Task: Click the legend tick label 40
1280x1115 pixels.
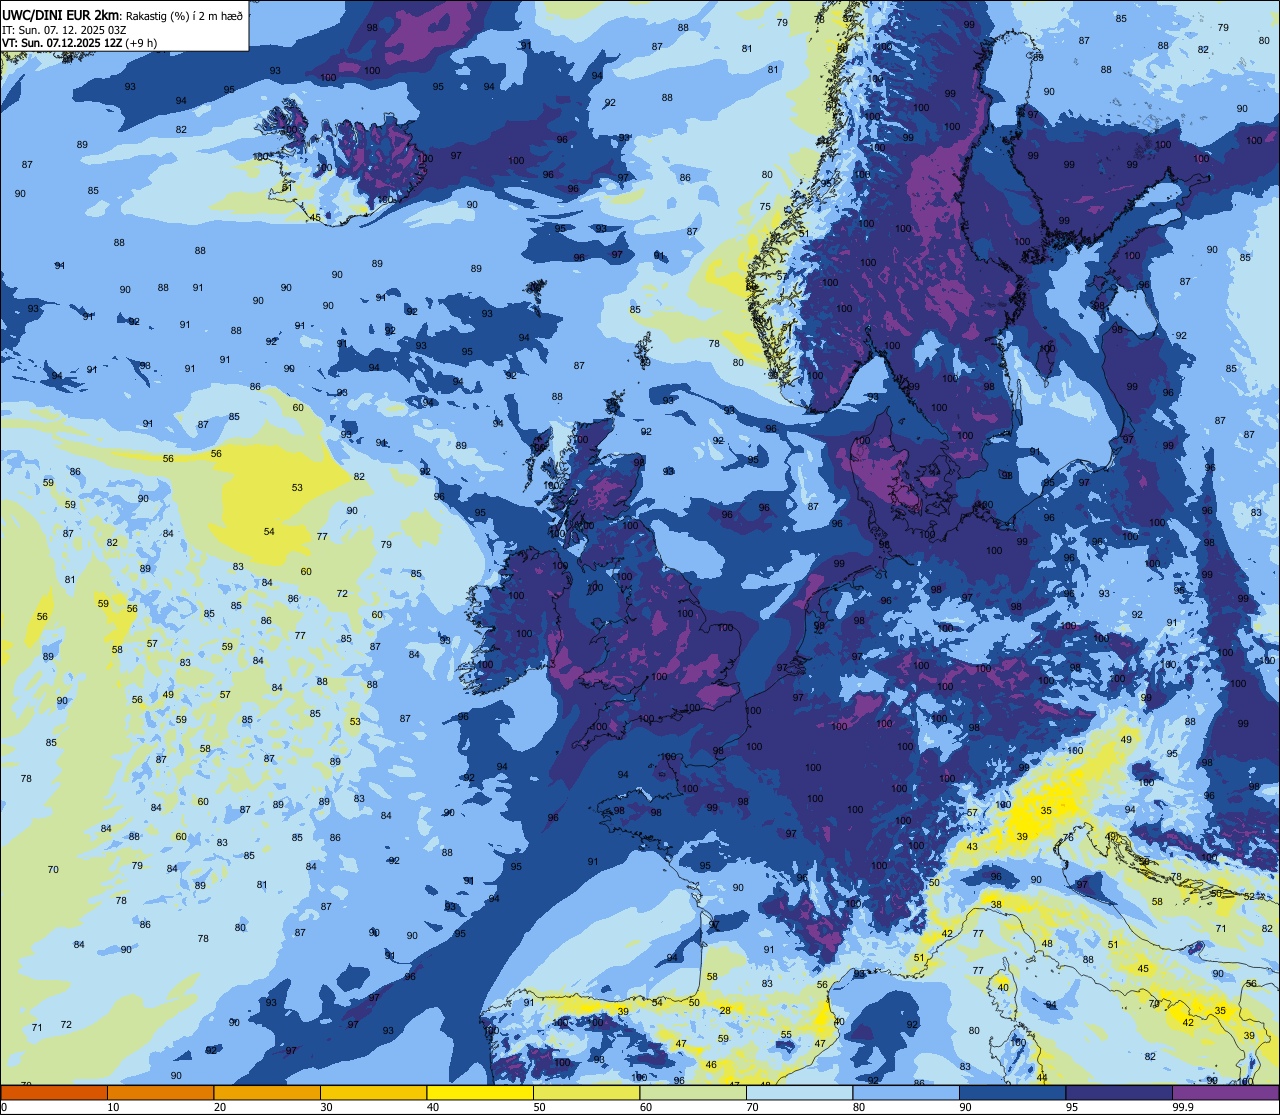Action: pos(433,1107)
